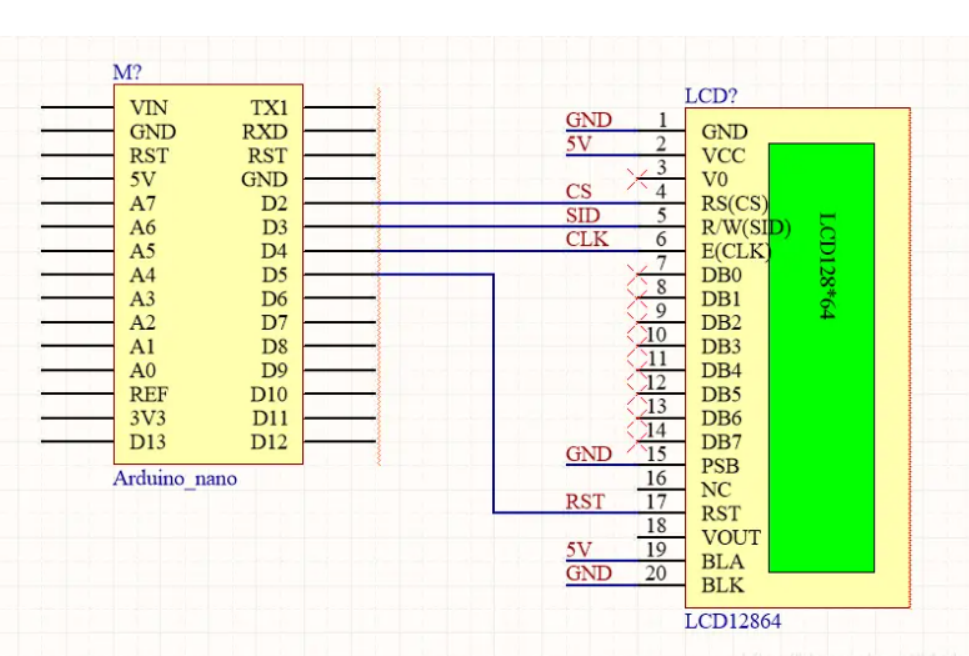Select the LCD? designator text

click(x=711, y=96)
